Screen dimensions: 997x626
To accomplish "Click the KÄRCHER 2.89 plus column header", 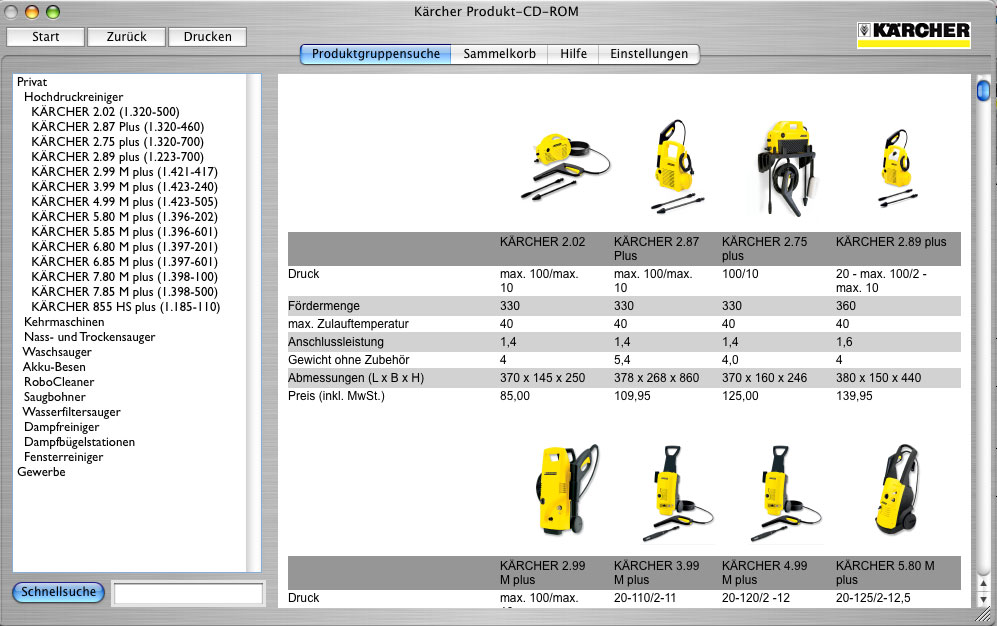I will point(891,242).
